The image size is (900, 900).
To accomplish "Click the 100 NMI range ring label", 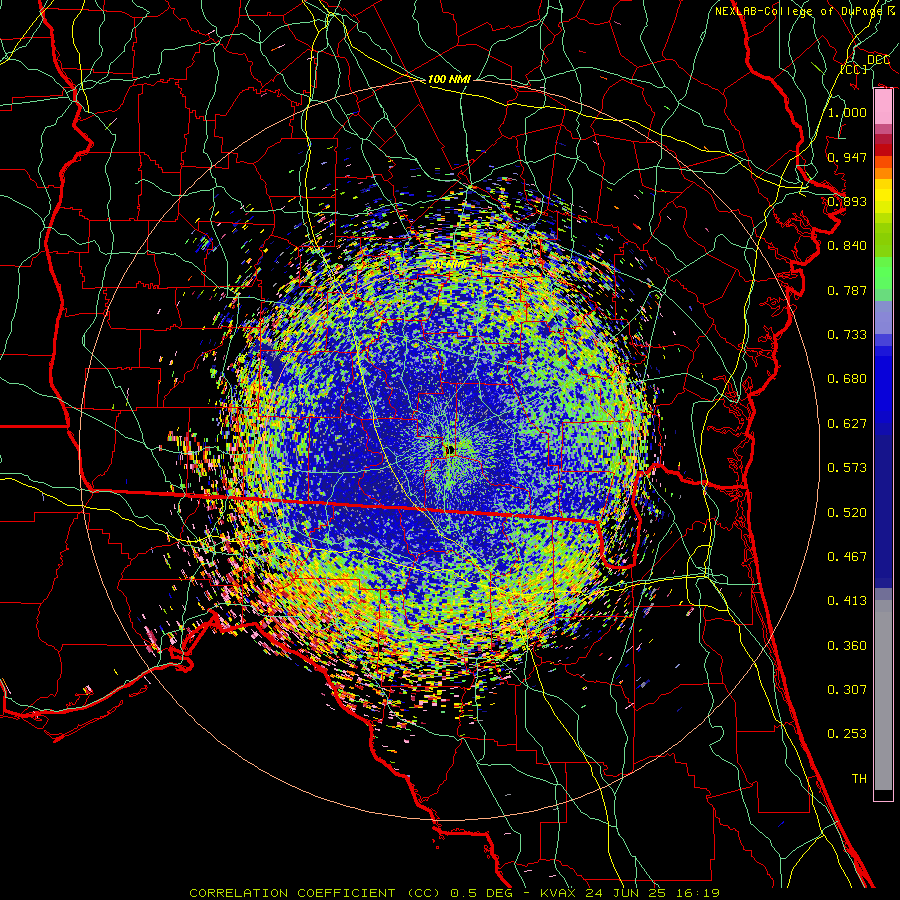I will point(449,79).
